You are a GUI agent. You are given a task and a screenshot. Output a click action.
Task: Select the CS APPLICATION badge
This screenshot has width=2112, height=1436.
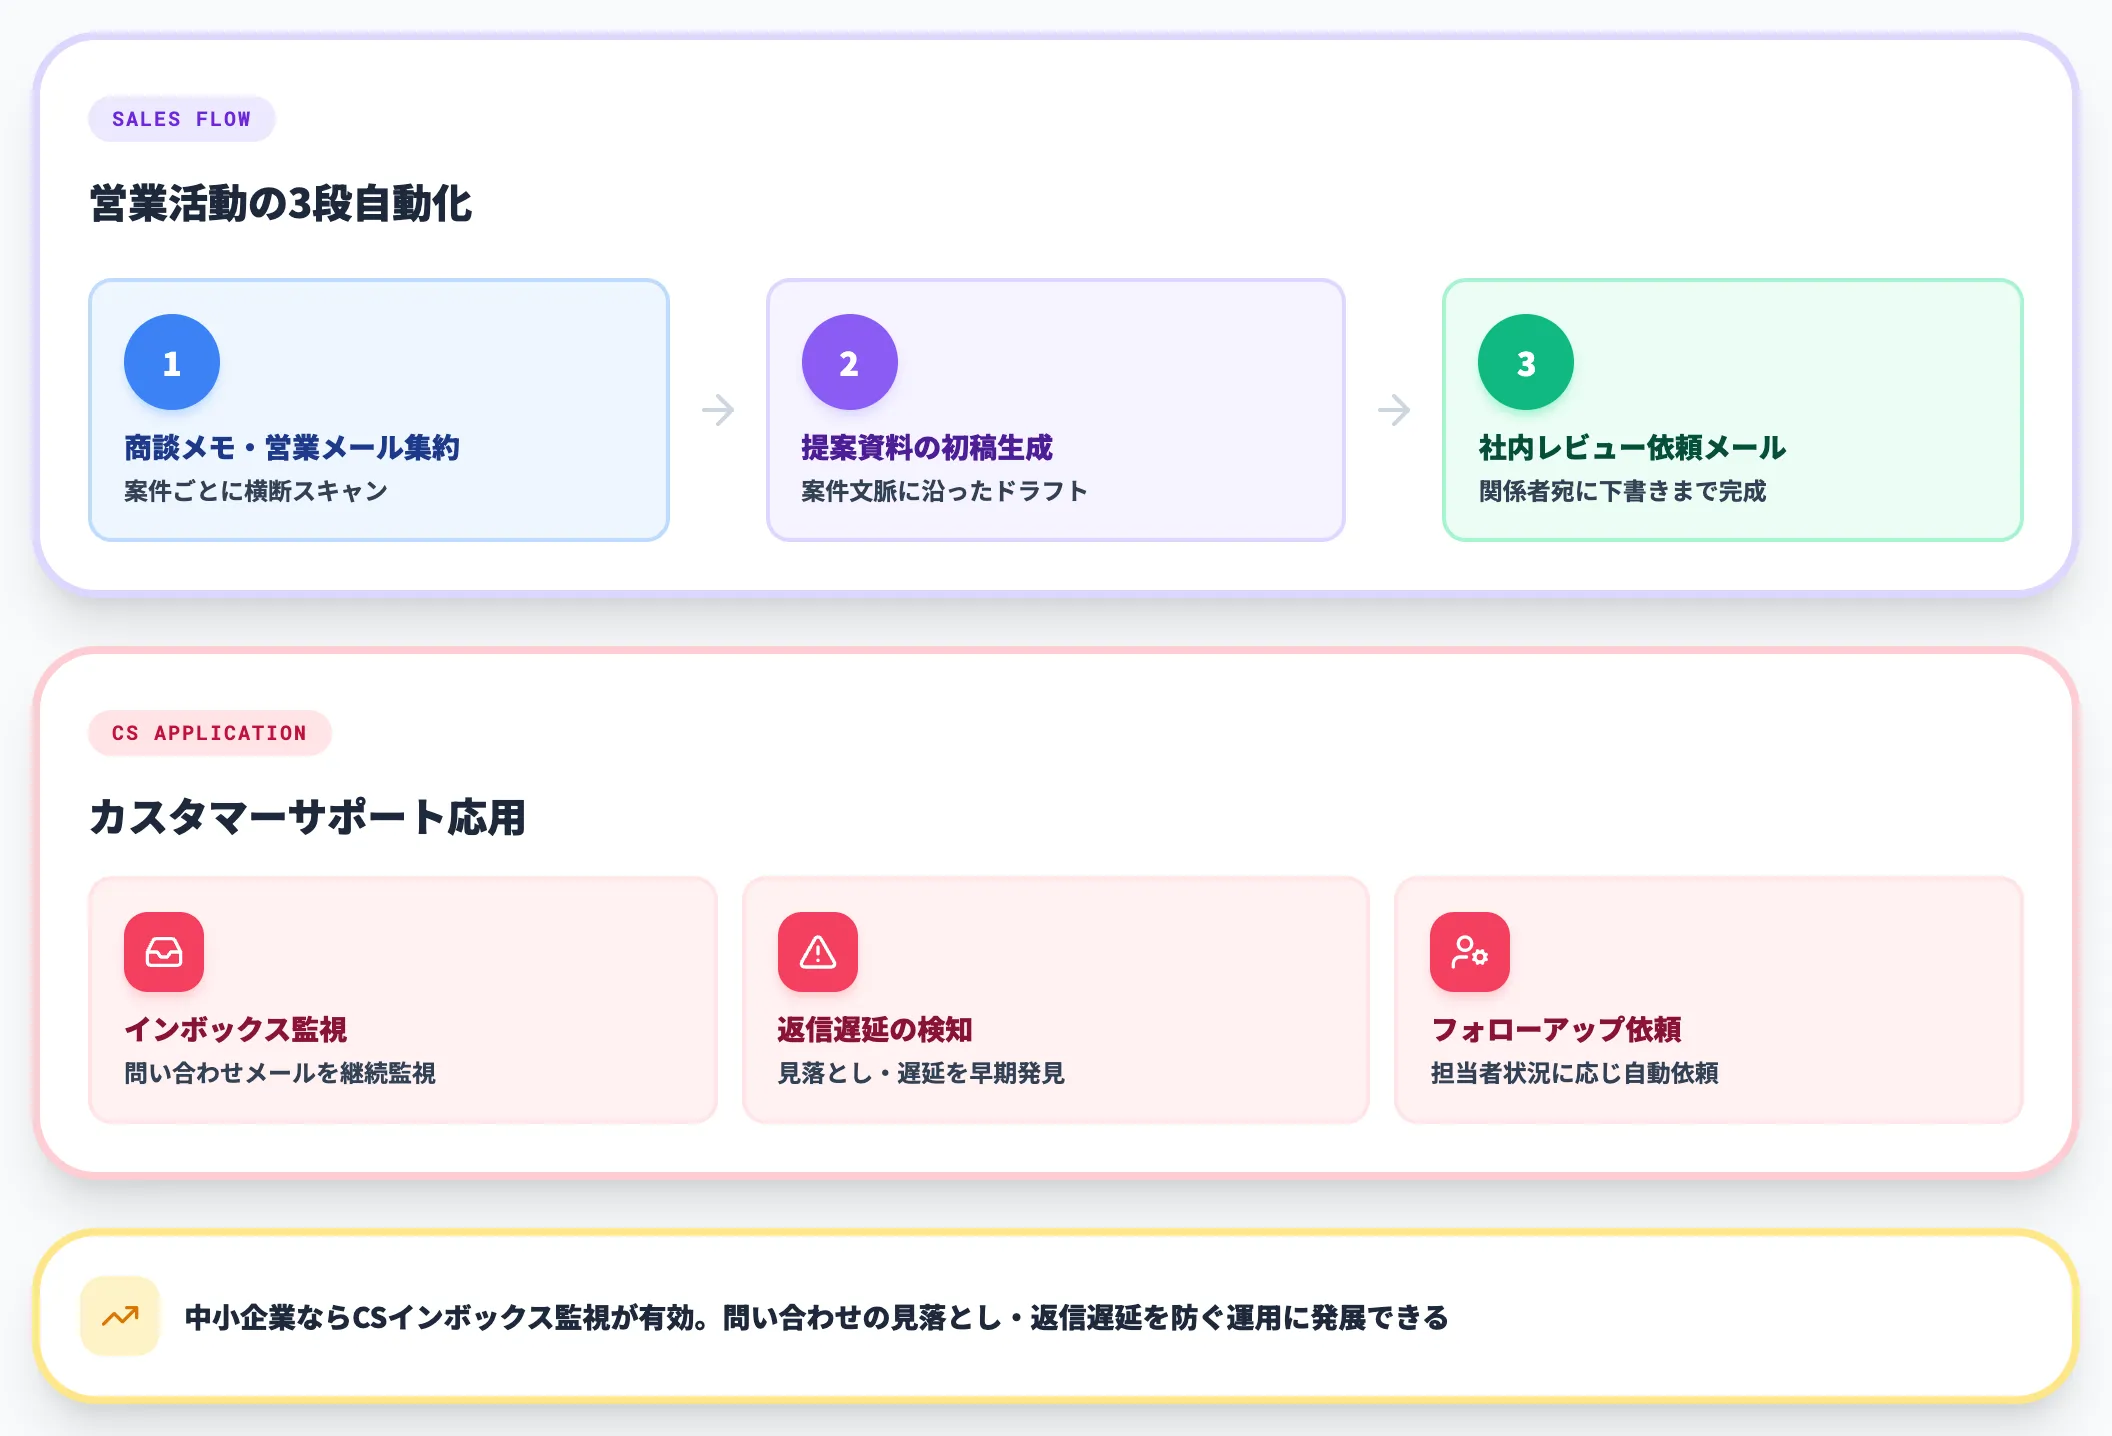[209, 733]
